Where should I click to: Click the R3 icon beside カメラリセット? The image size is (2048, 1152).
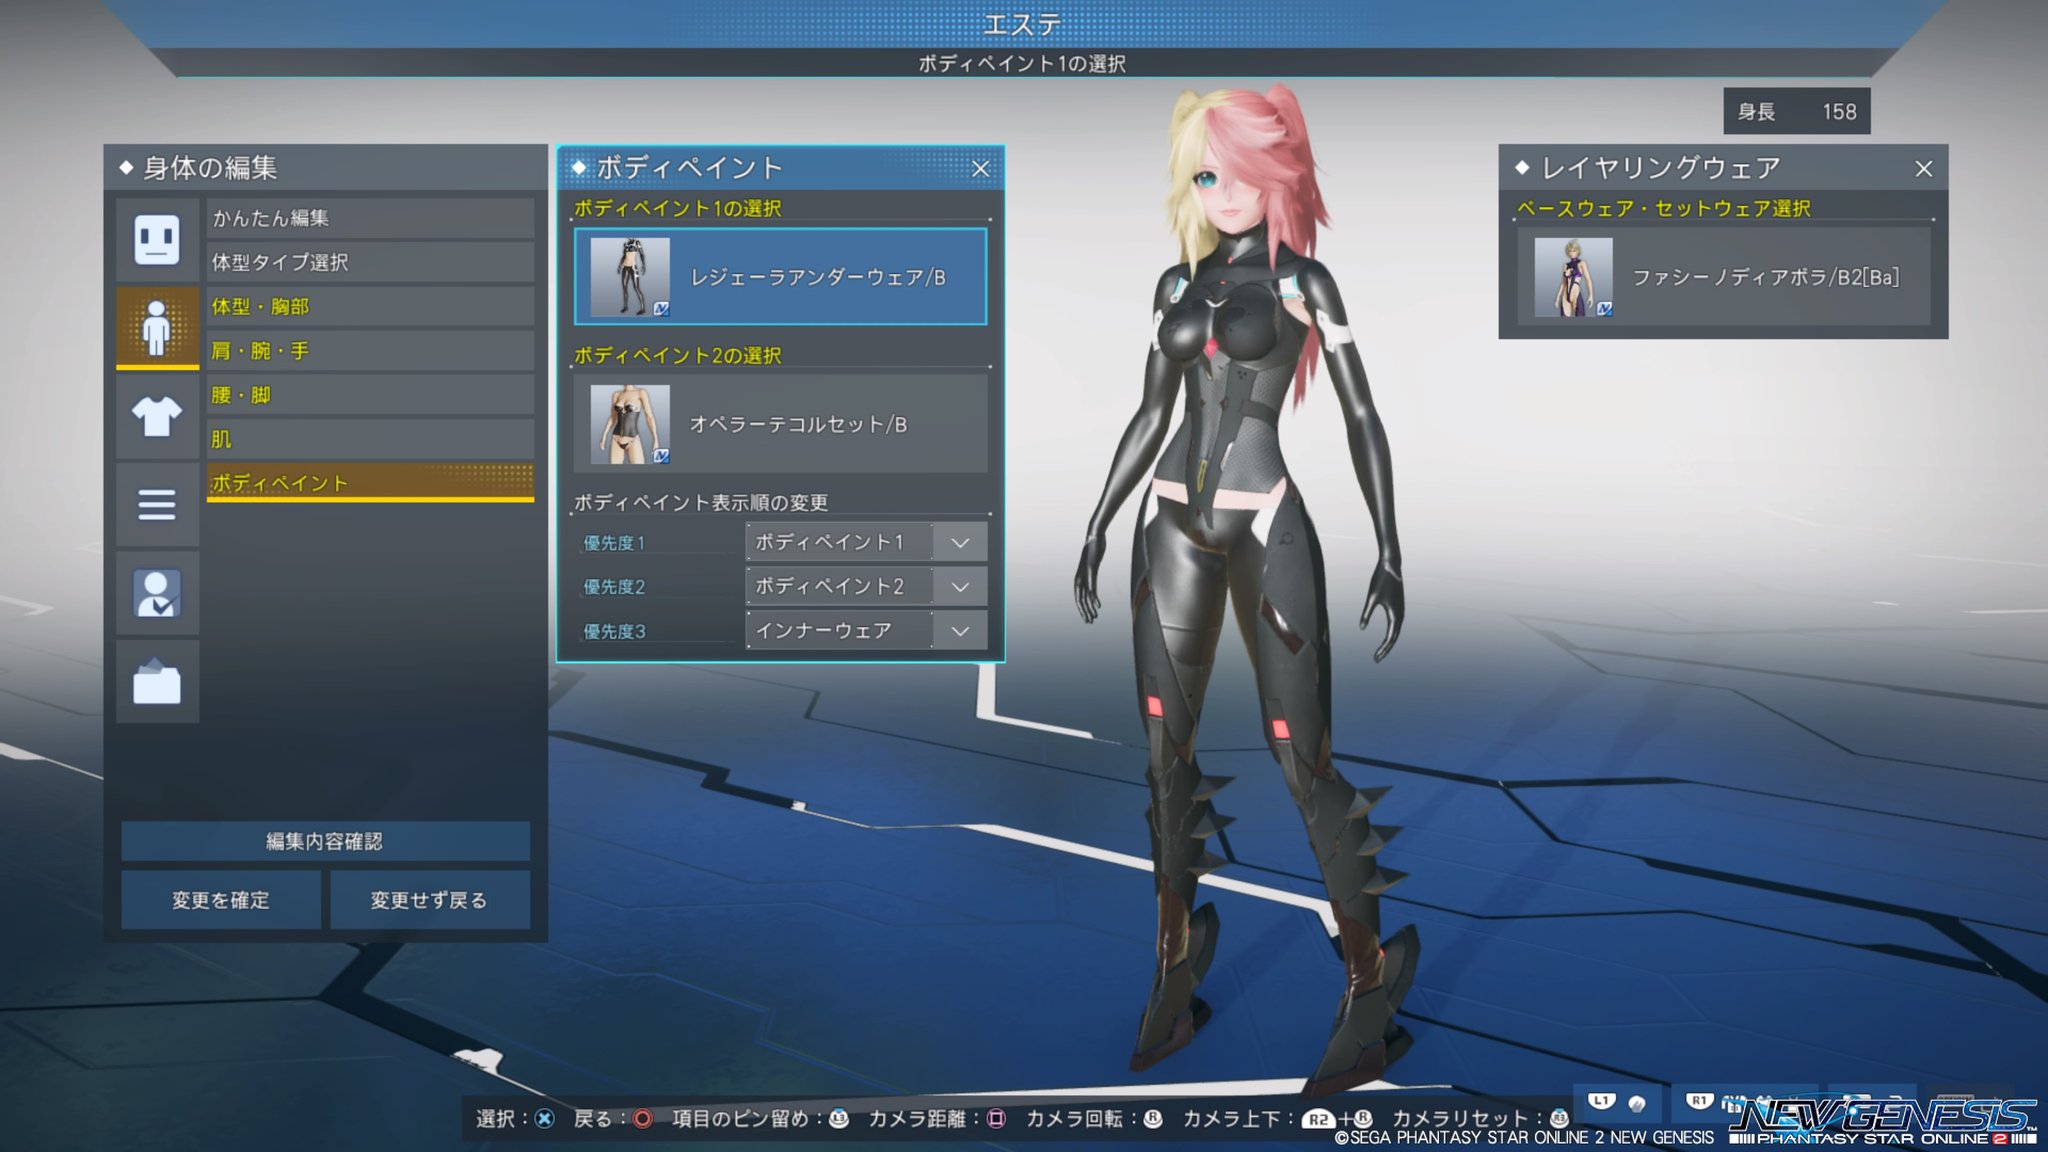coord(1558,1119)
